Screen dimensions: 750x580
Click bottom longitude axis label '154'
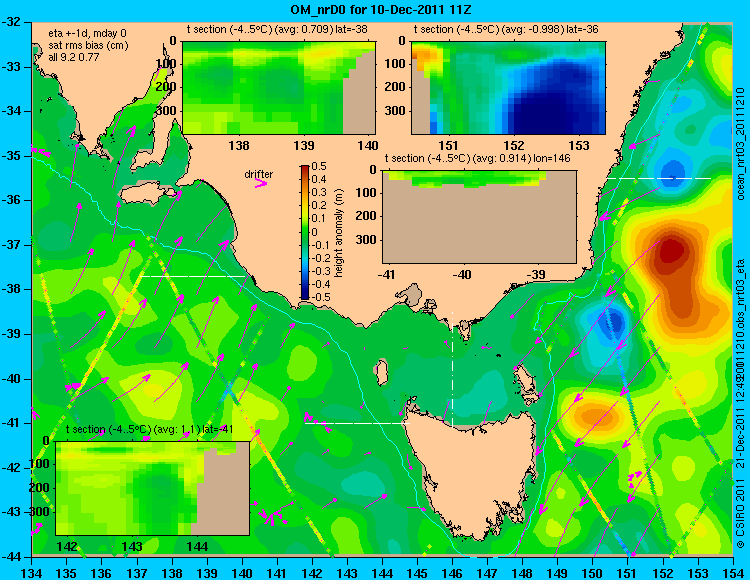[732, 573]
